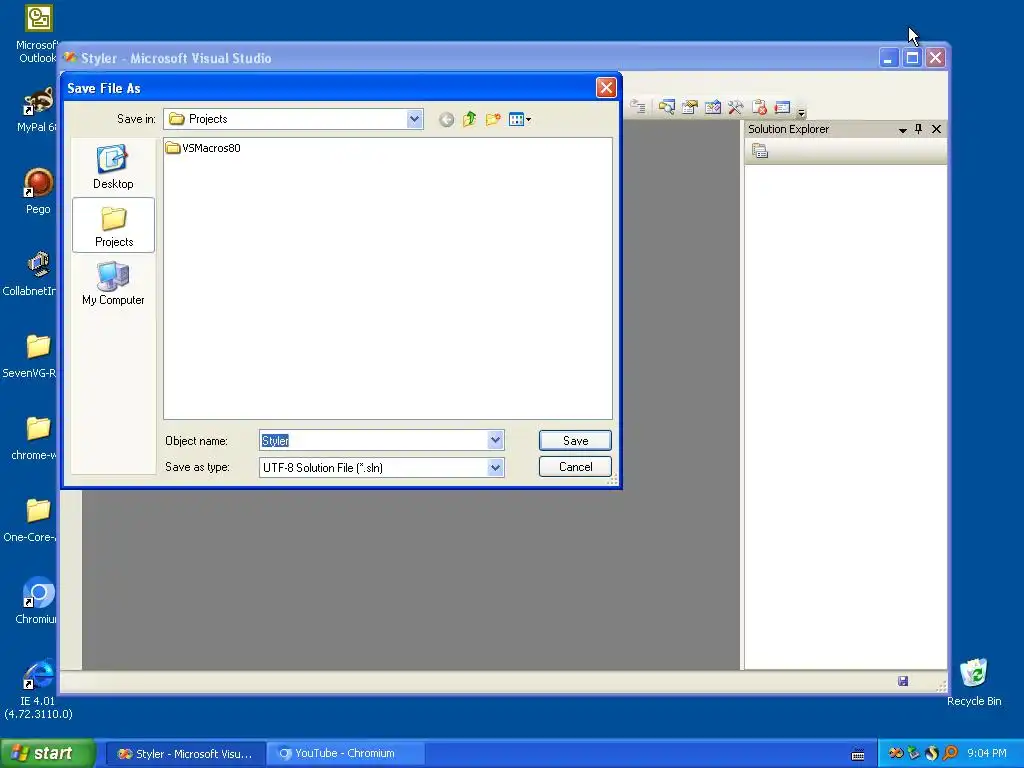Viewport: 1024px width, 768px height.
Task: Click the Cancel button
Action: click(575, 467)
